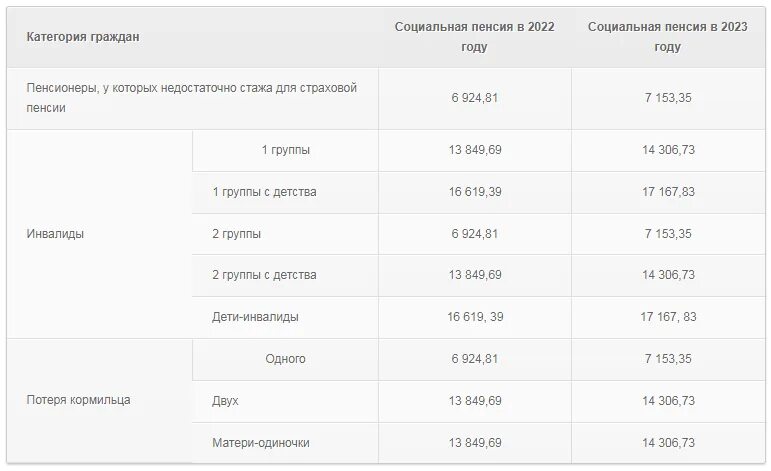771x471 pixels.
Task: Select the 'Пенсионеры' insufficient stazh row text
Action: pyautogui.click(x=191, y=97)
